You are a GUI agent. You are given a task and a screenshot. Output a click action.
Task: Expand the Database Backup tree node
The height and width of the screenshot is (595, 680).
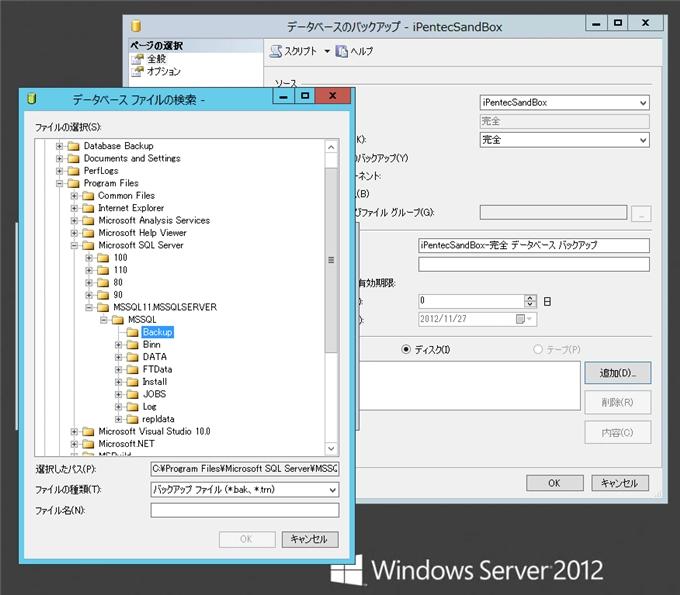coord(59,146)
